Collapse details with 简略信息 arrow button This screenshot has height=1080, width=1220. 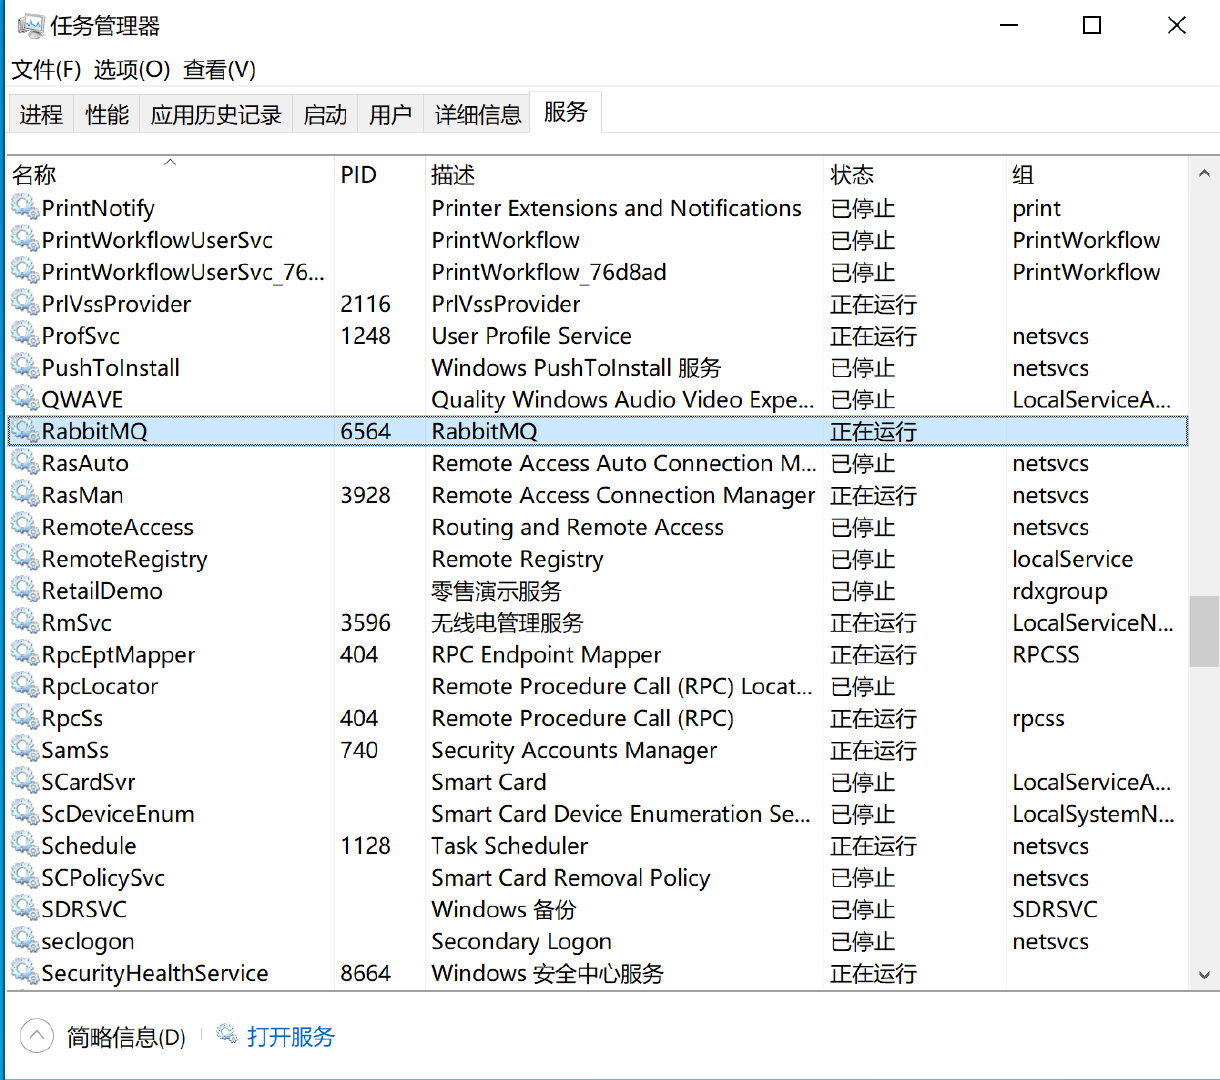36,1036
